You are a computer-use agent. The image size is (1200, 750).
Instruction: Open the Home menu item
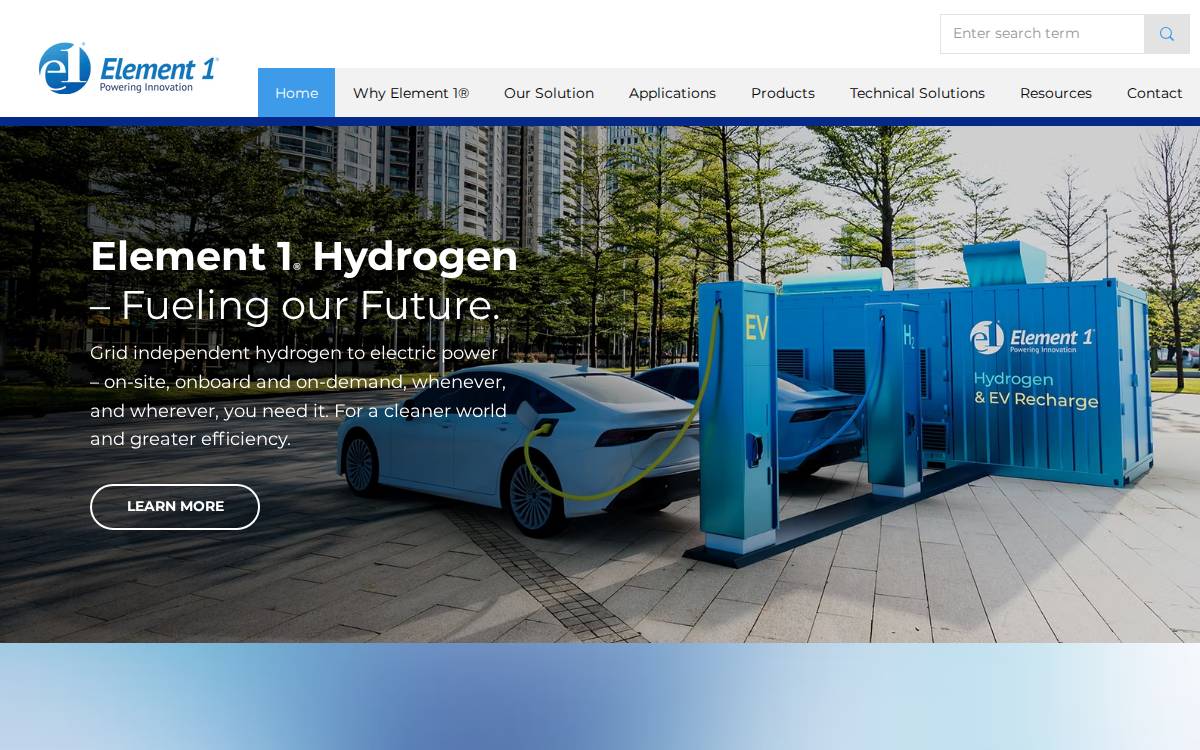296,93
